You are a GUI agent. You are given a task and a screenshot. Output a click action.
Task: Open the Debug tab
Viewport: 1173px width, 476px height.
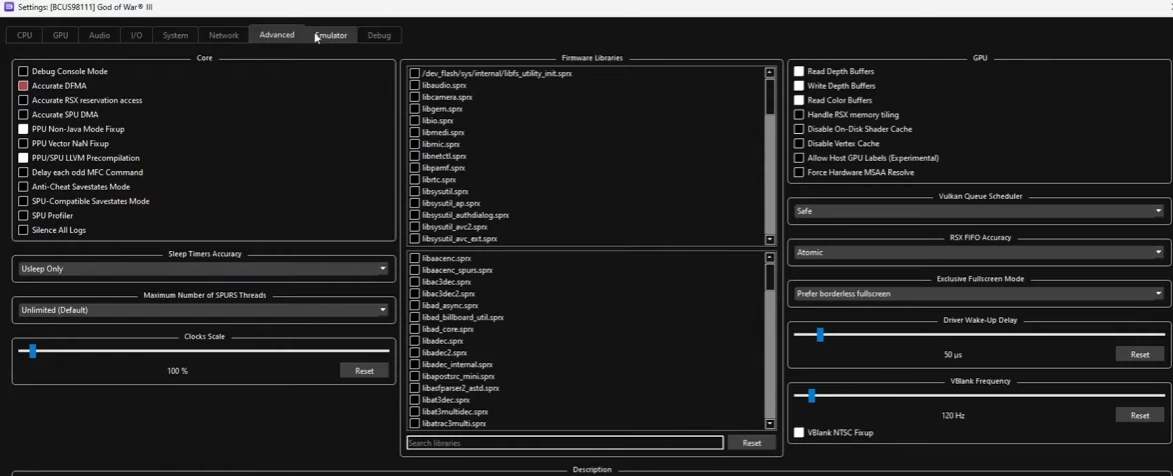click(x=379, y=35)
